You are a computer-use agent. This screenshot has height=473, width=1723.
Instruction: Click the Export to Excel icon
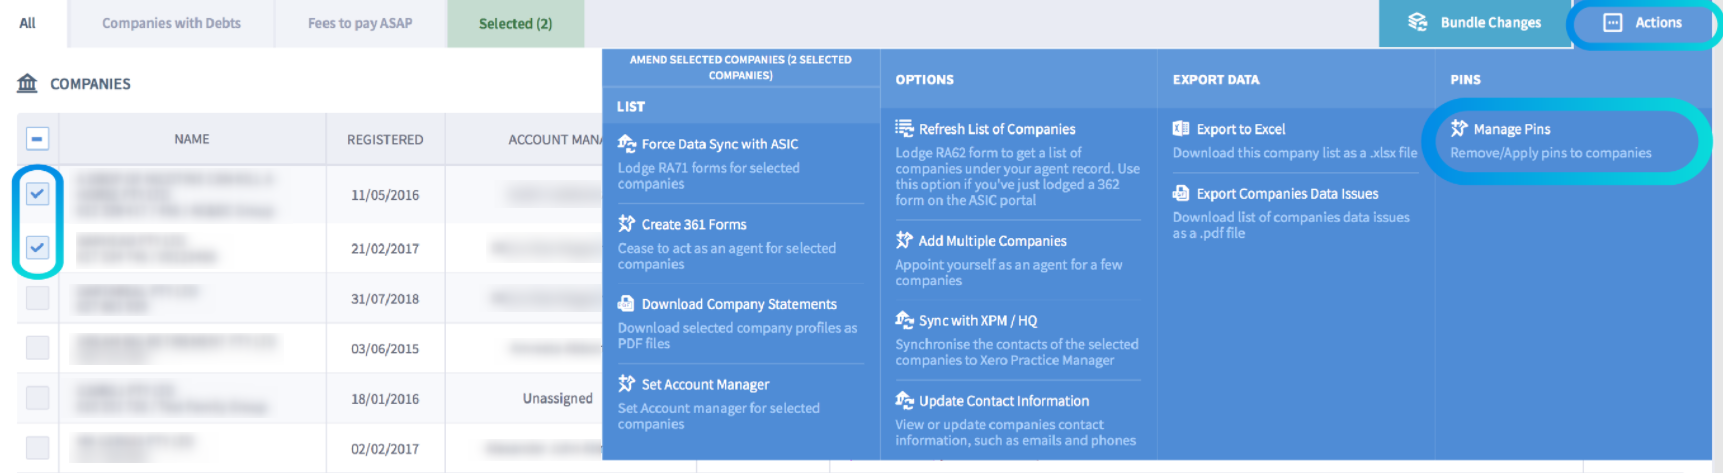[x=1181, y=128]
